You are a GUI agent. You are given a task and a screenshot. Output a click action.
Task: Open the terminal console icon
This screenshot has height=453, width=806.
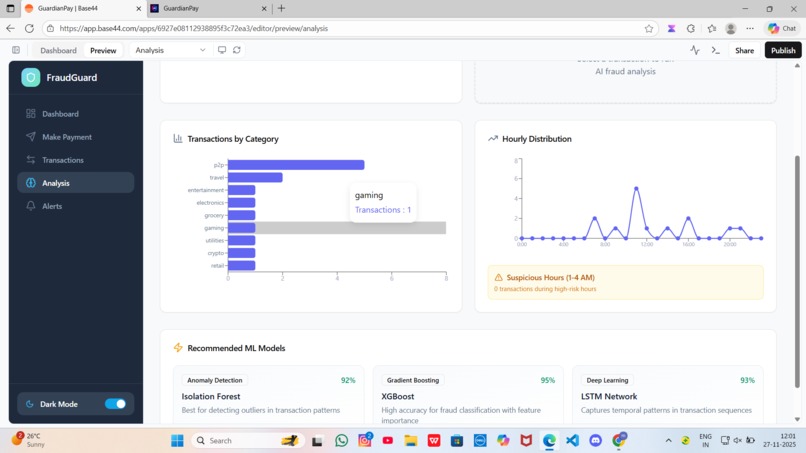pos(716,50)
